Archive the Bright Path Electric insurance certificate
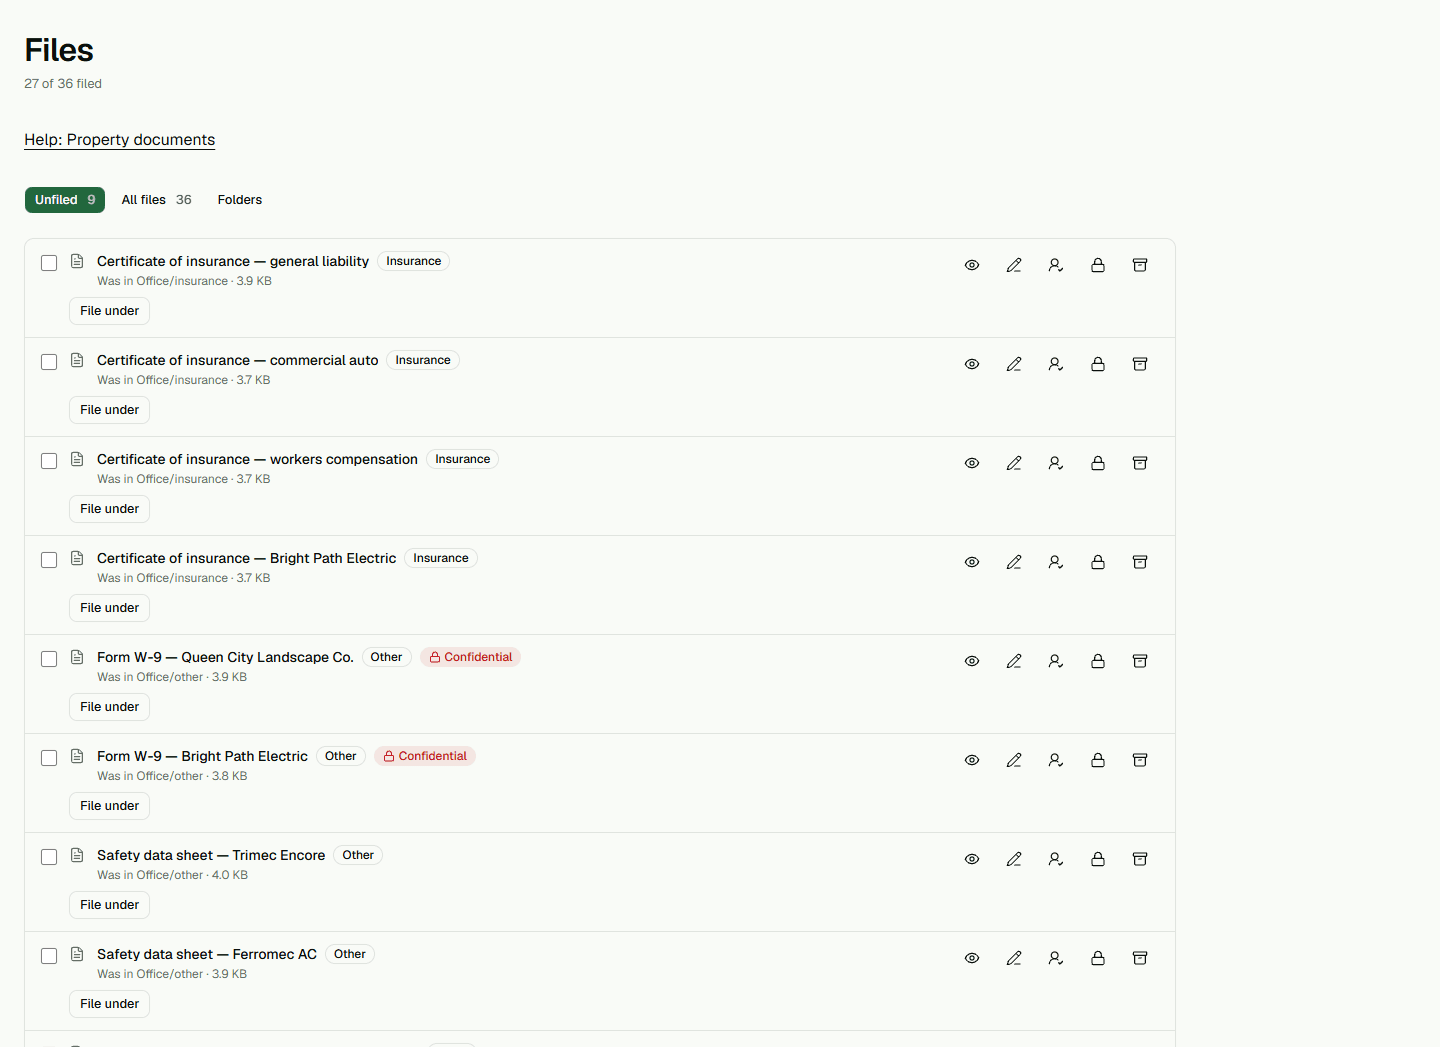 pos(1140,562)
